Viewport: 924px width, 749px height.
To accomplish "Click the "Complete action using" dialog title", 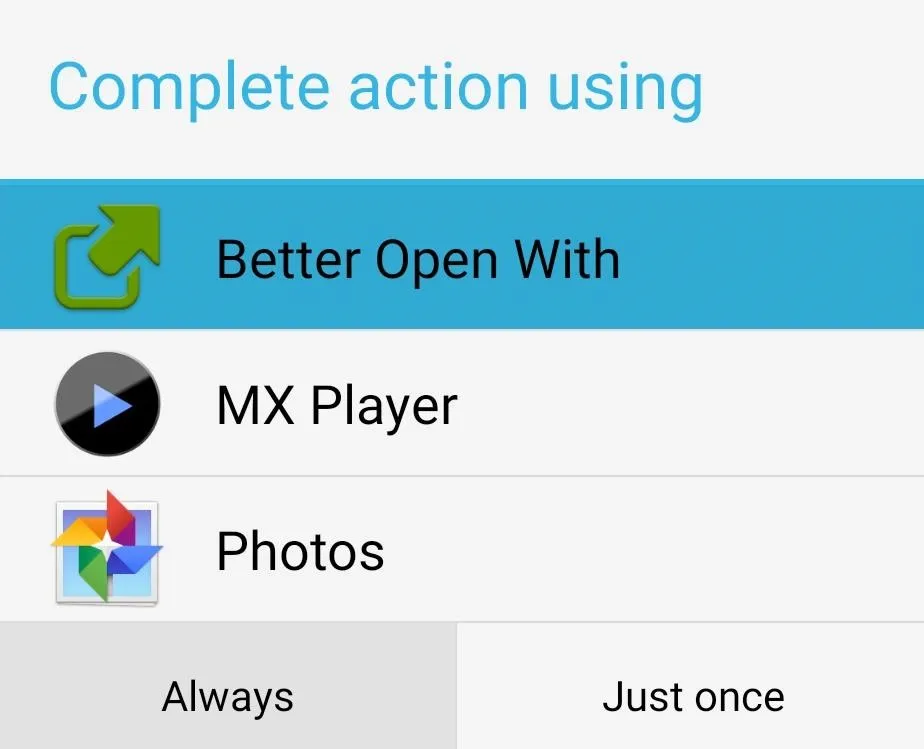I will pyautogui.click(x=376, y=90).
